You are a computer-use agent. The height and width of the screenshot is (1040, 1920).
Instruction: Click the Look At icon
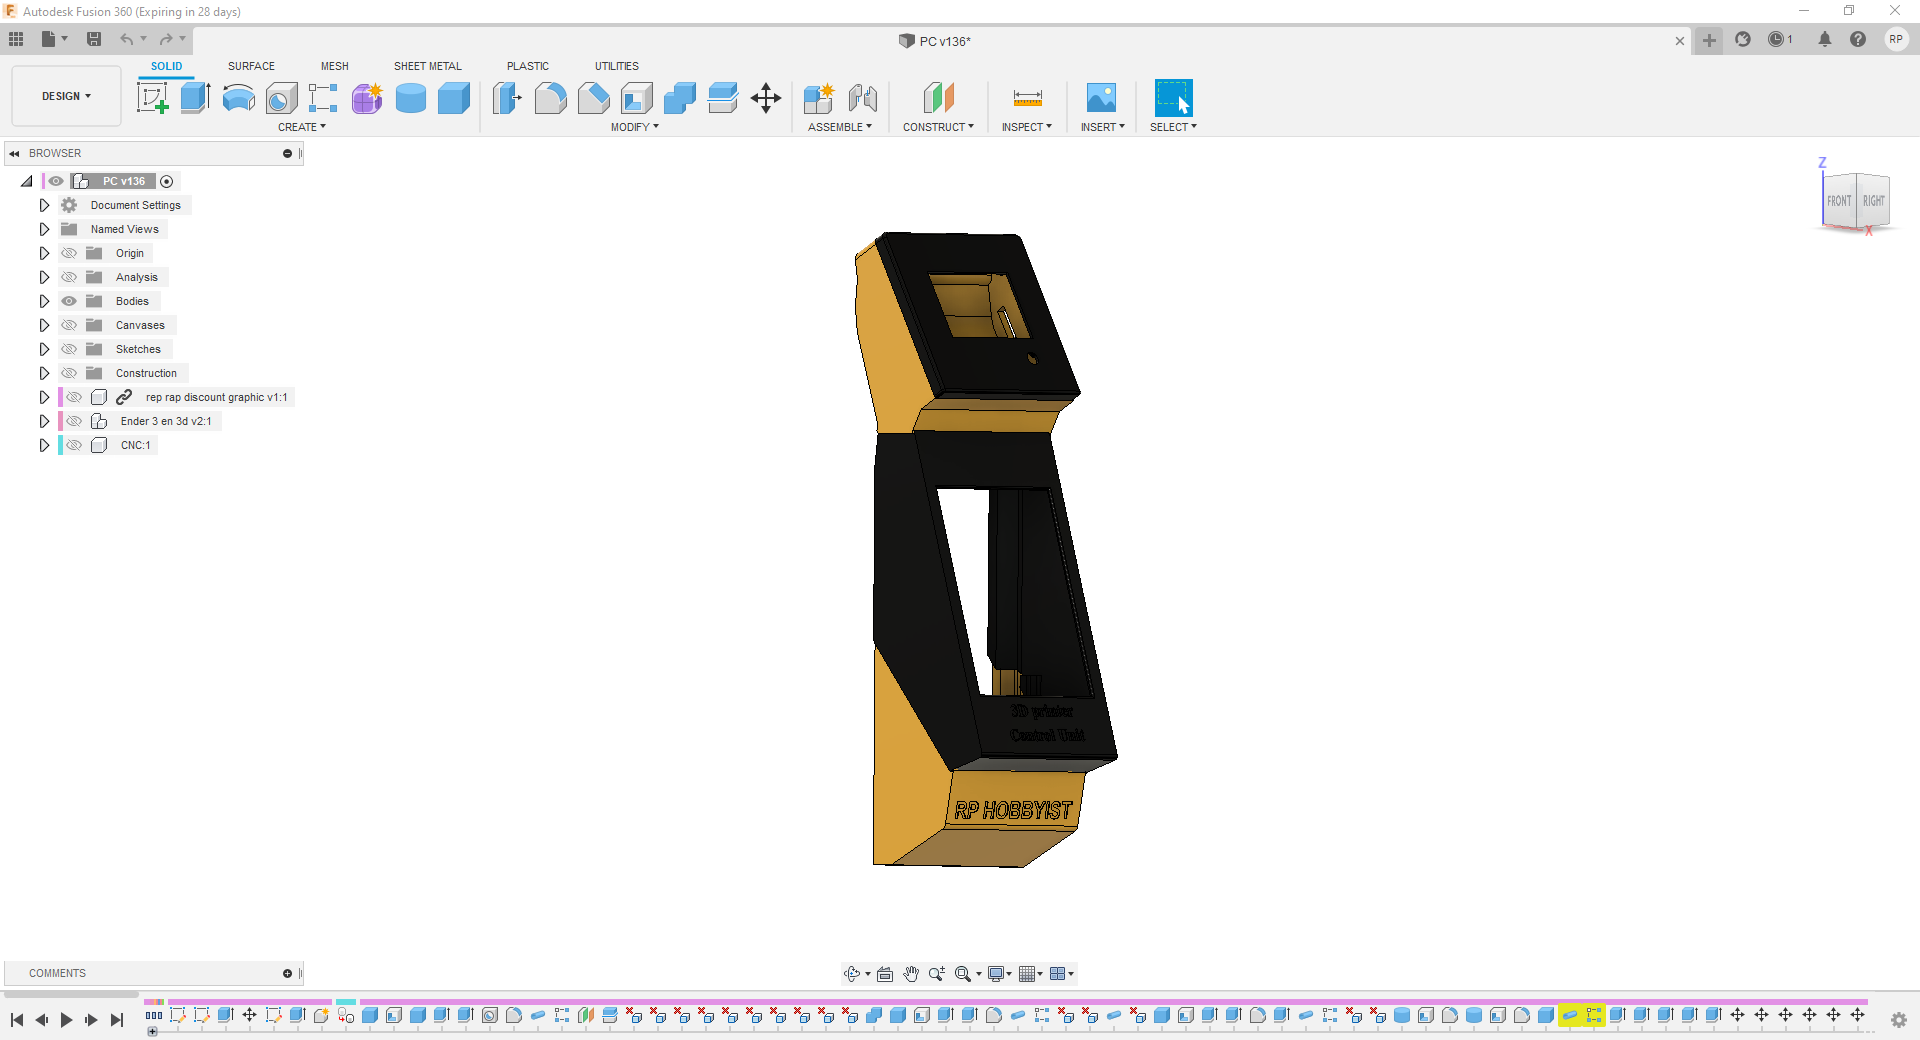point(885,974)
